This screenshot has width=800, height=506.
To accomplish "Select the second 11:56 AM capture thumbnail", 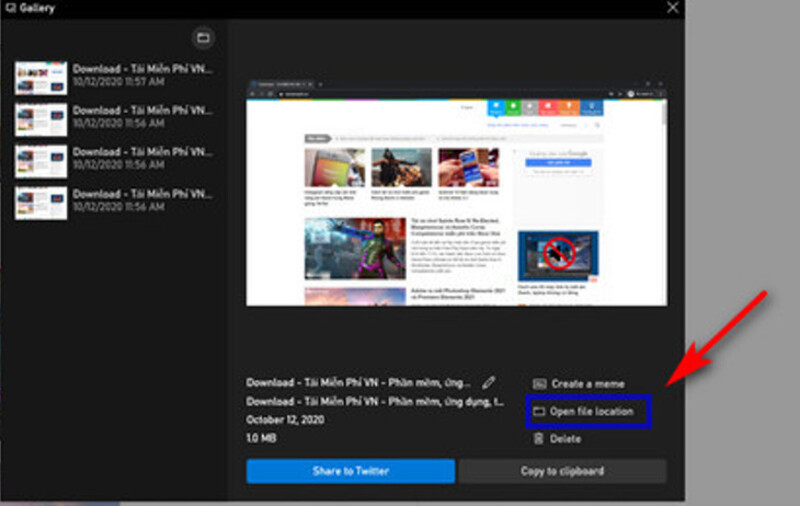I will [x=41, y=161].
